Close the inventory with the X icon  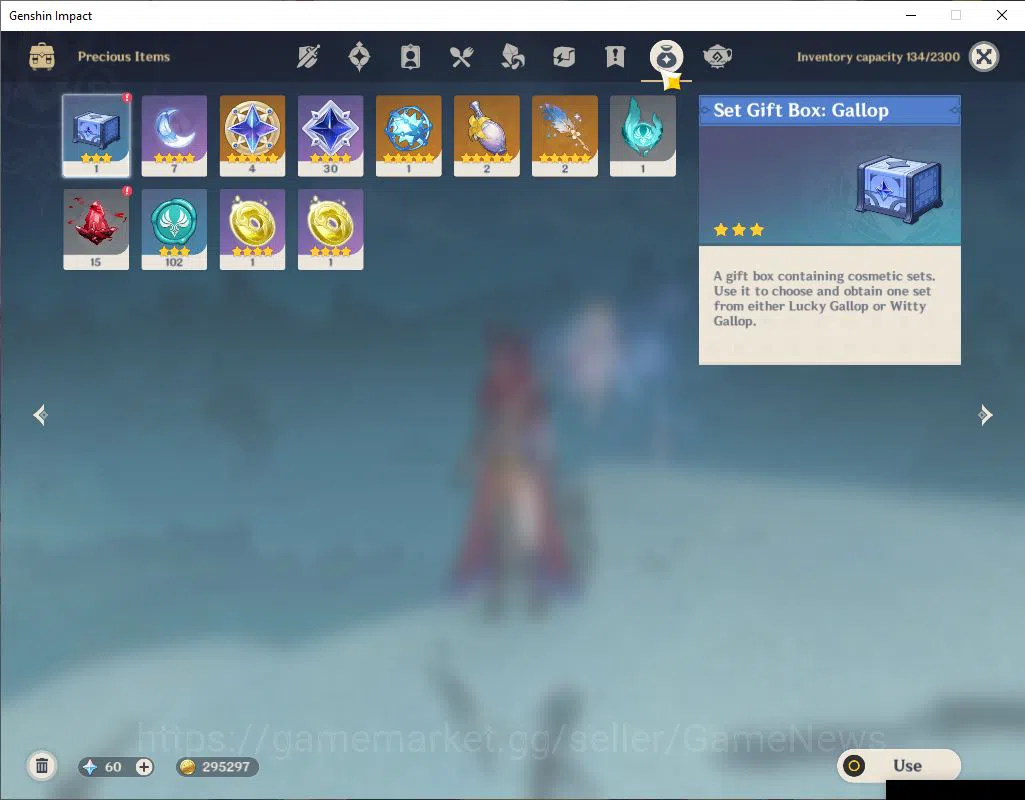(984, 57)
